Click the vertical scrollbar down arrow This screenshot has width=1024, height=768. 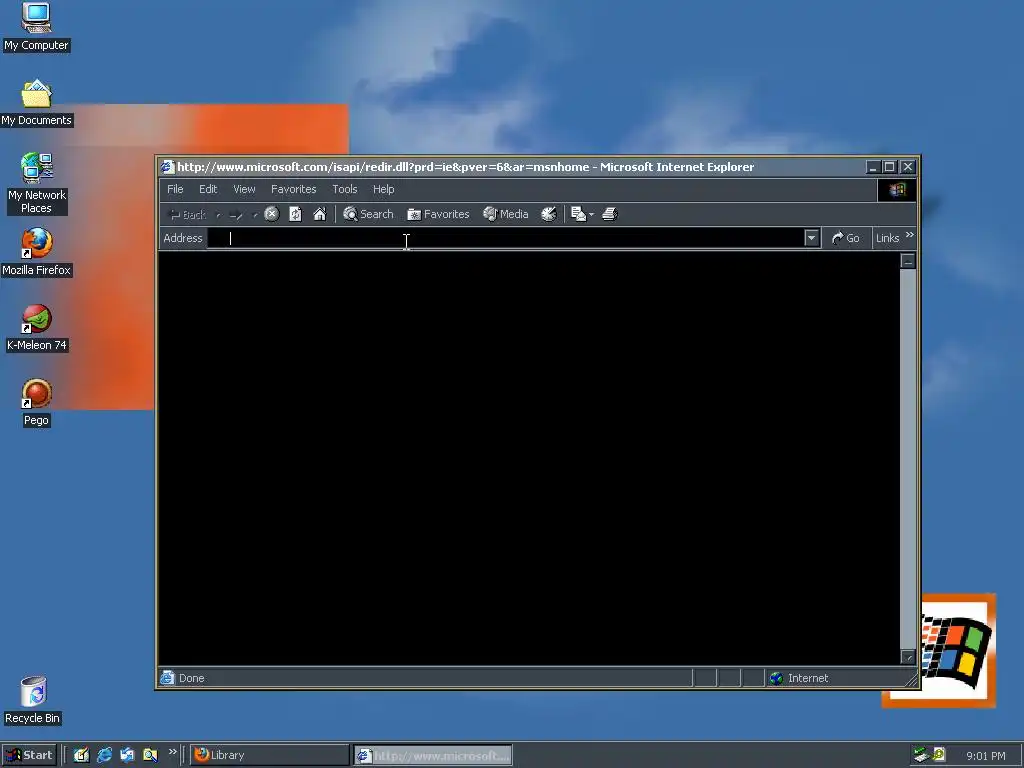coord(908,656)
